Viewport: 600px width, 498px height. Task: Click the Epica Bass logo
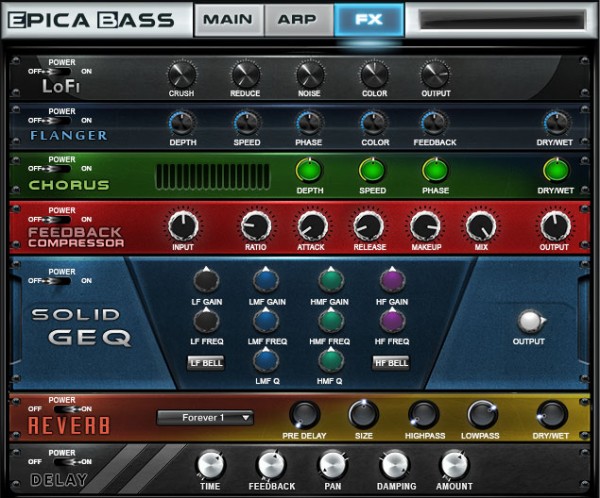pyautogui.click(x=91, y=20)
